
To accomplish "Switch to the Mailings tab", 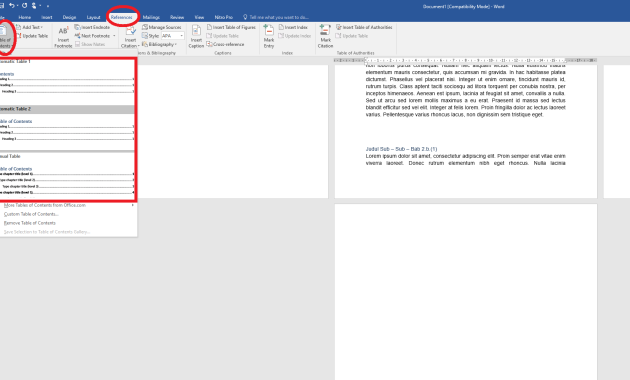I will (151, 17).
